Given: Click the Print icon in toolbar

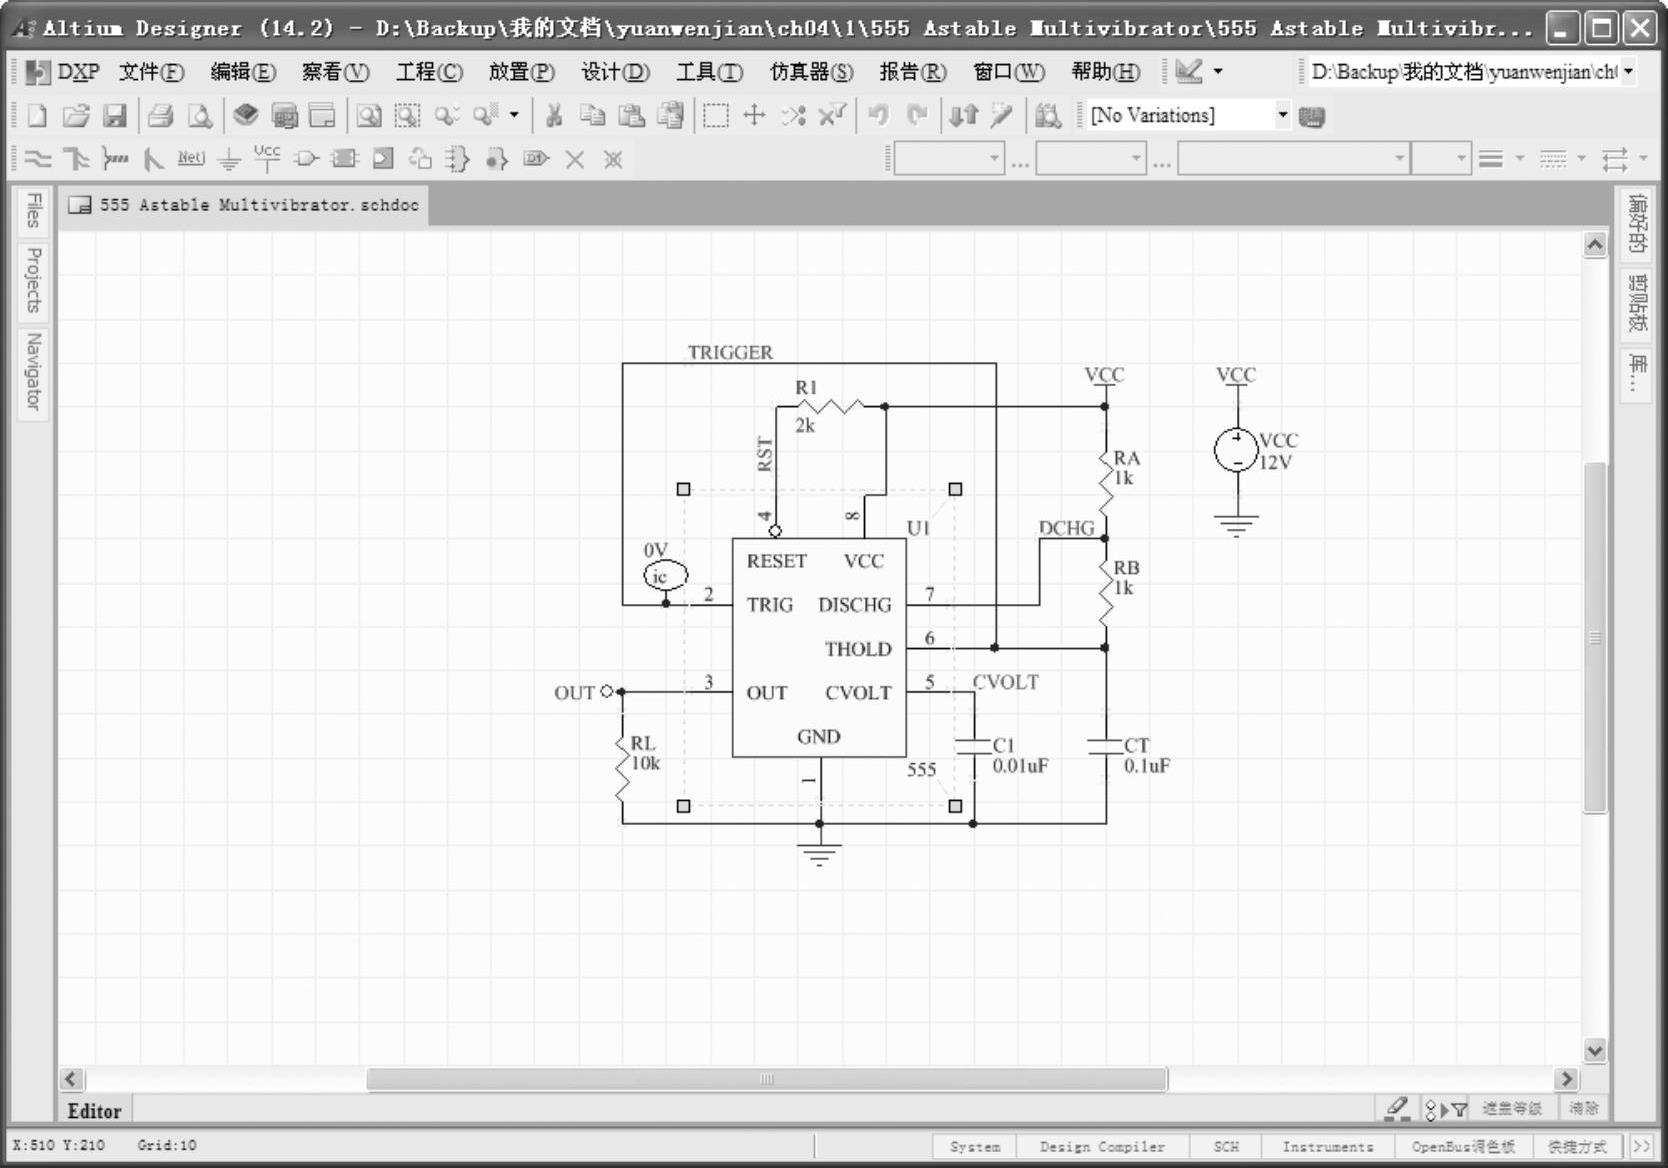Looking at the screenshot, I should pyautogui.click(x=160, y=116).
